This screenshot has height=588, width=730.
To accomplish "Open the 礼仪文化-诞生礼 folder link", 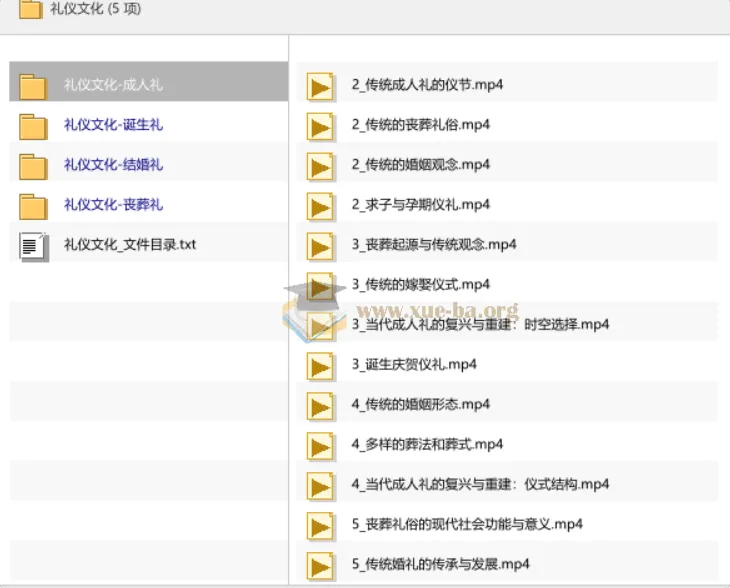I will tap(113, 125).
